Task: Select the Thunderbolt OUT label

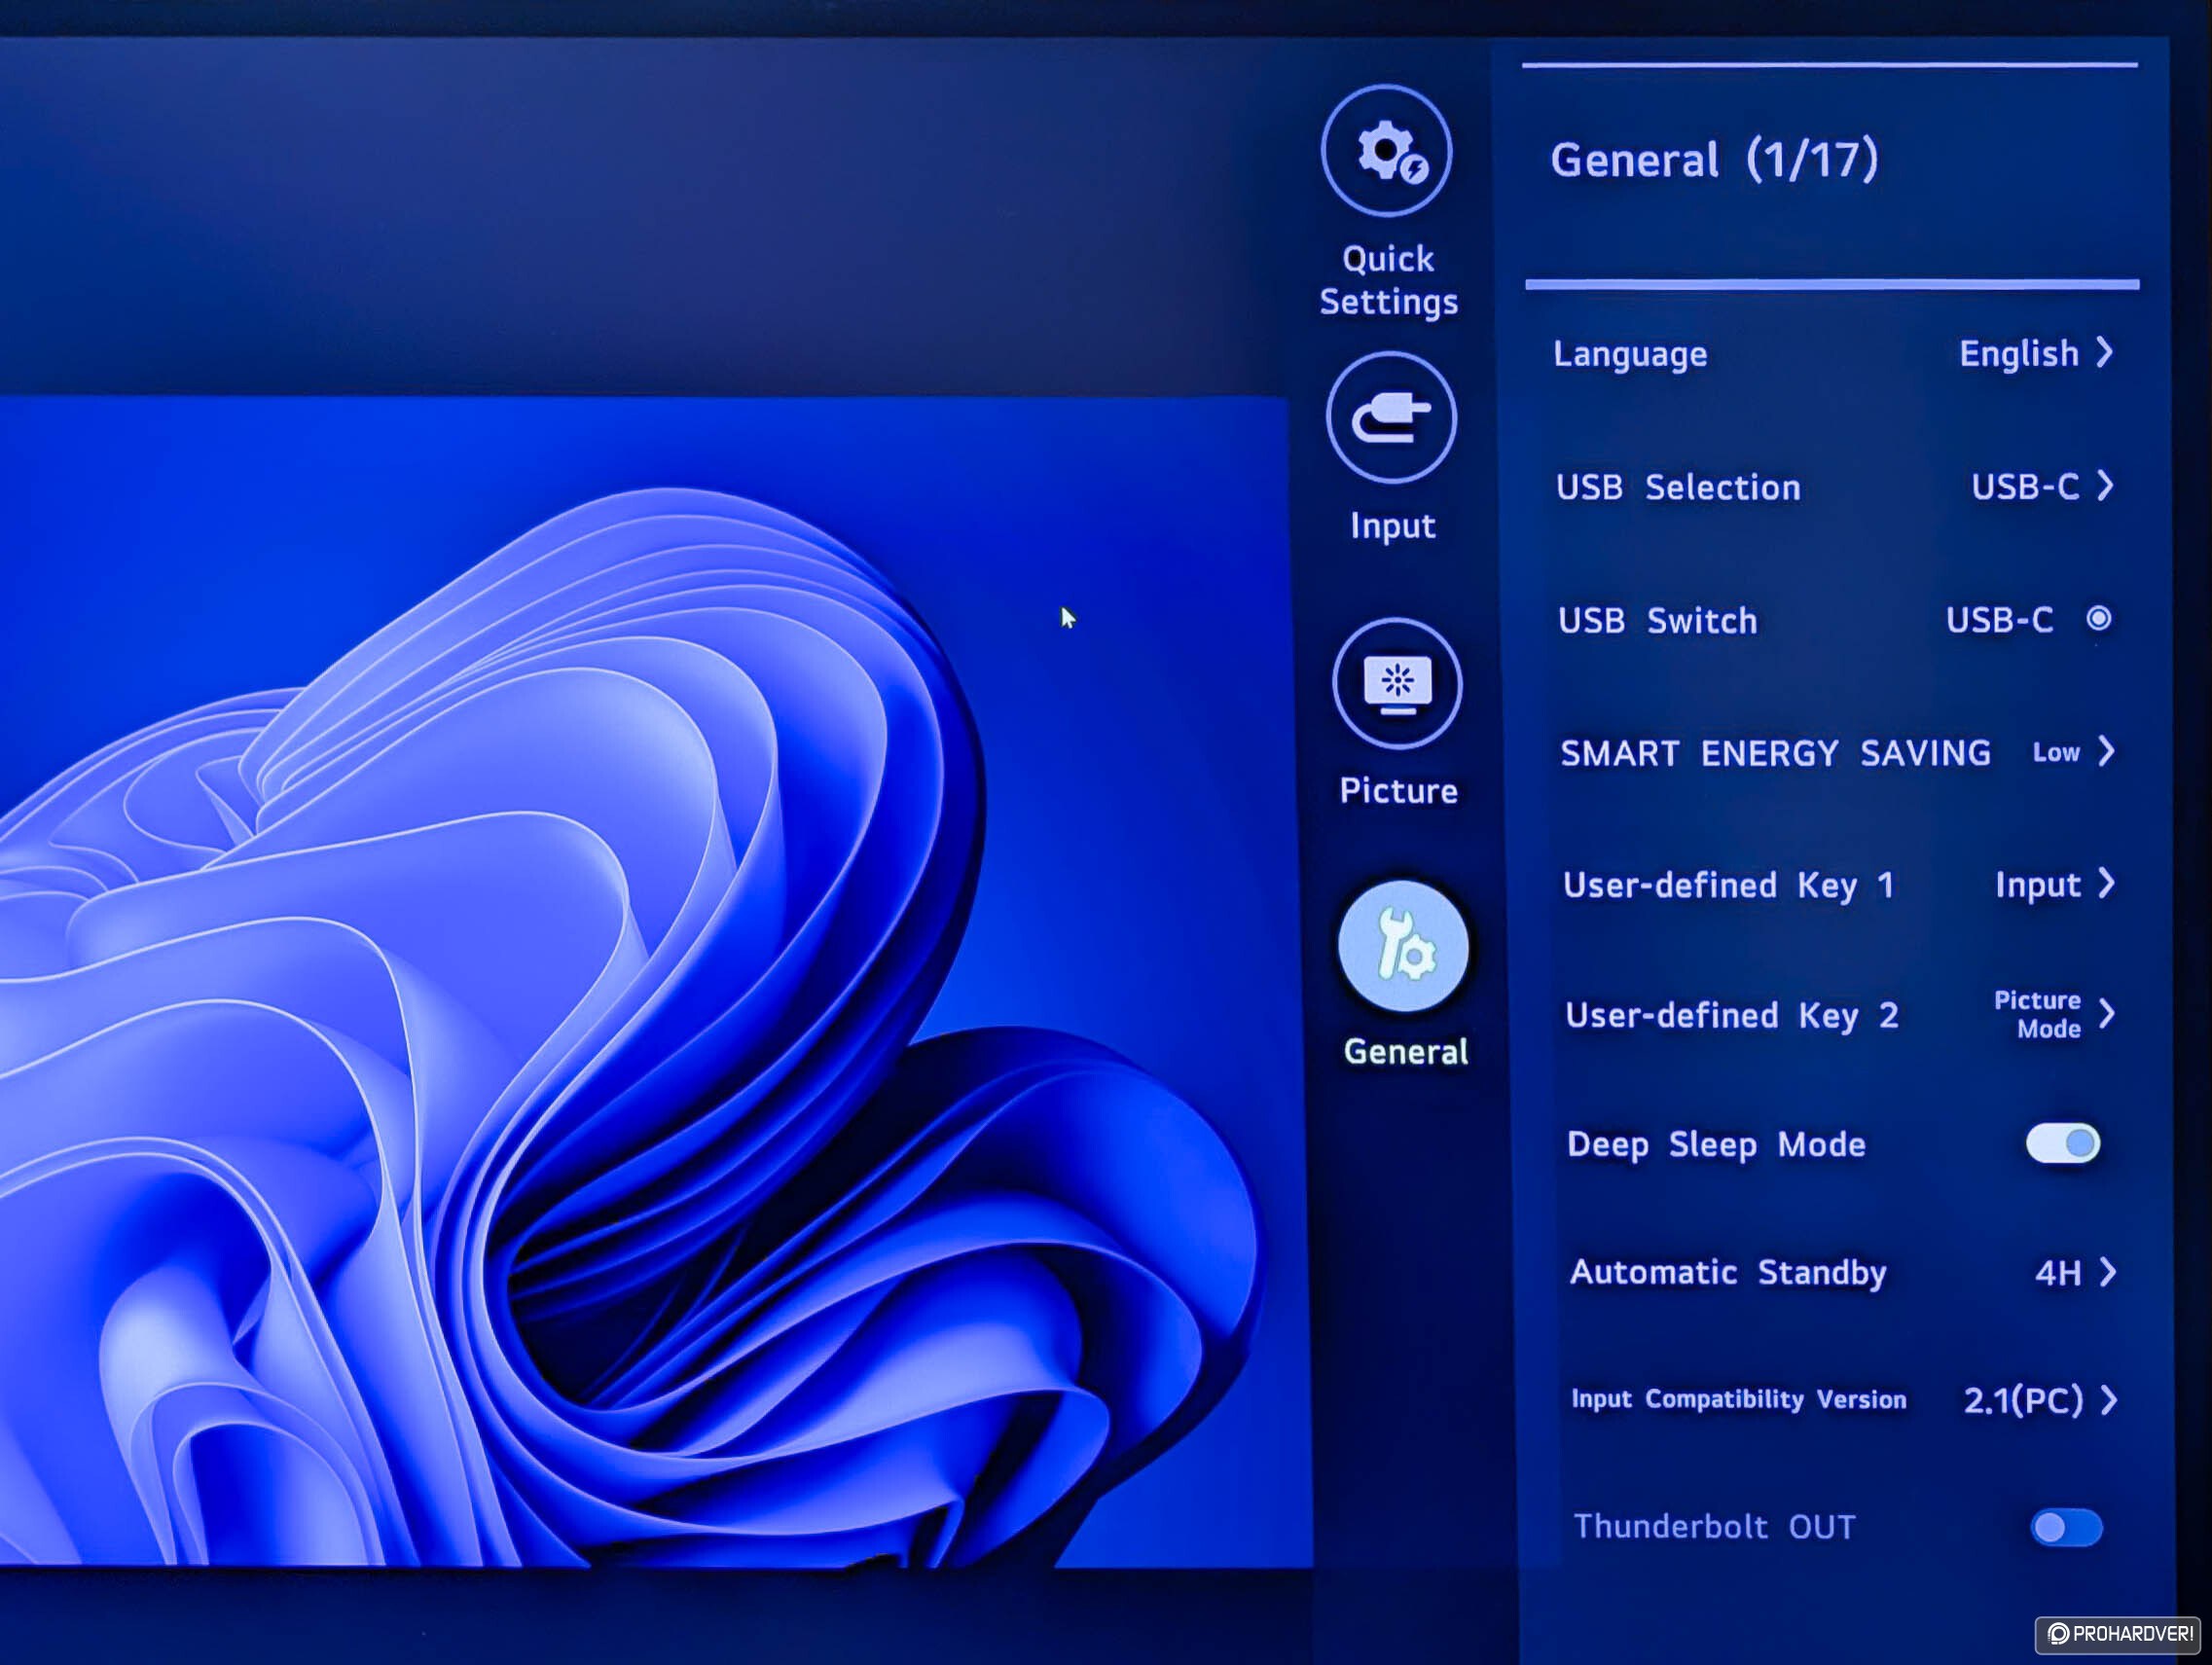Action: (1714, 1527)
